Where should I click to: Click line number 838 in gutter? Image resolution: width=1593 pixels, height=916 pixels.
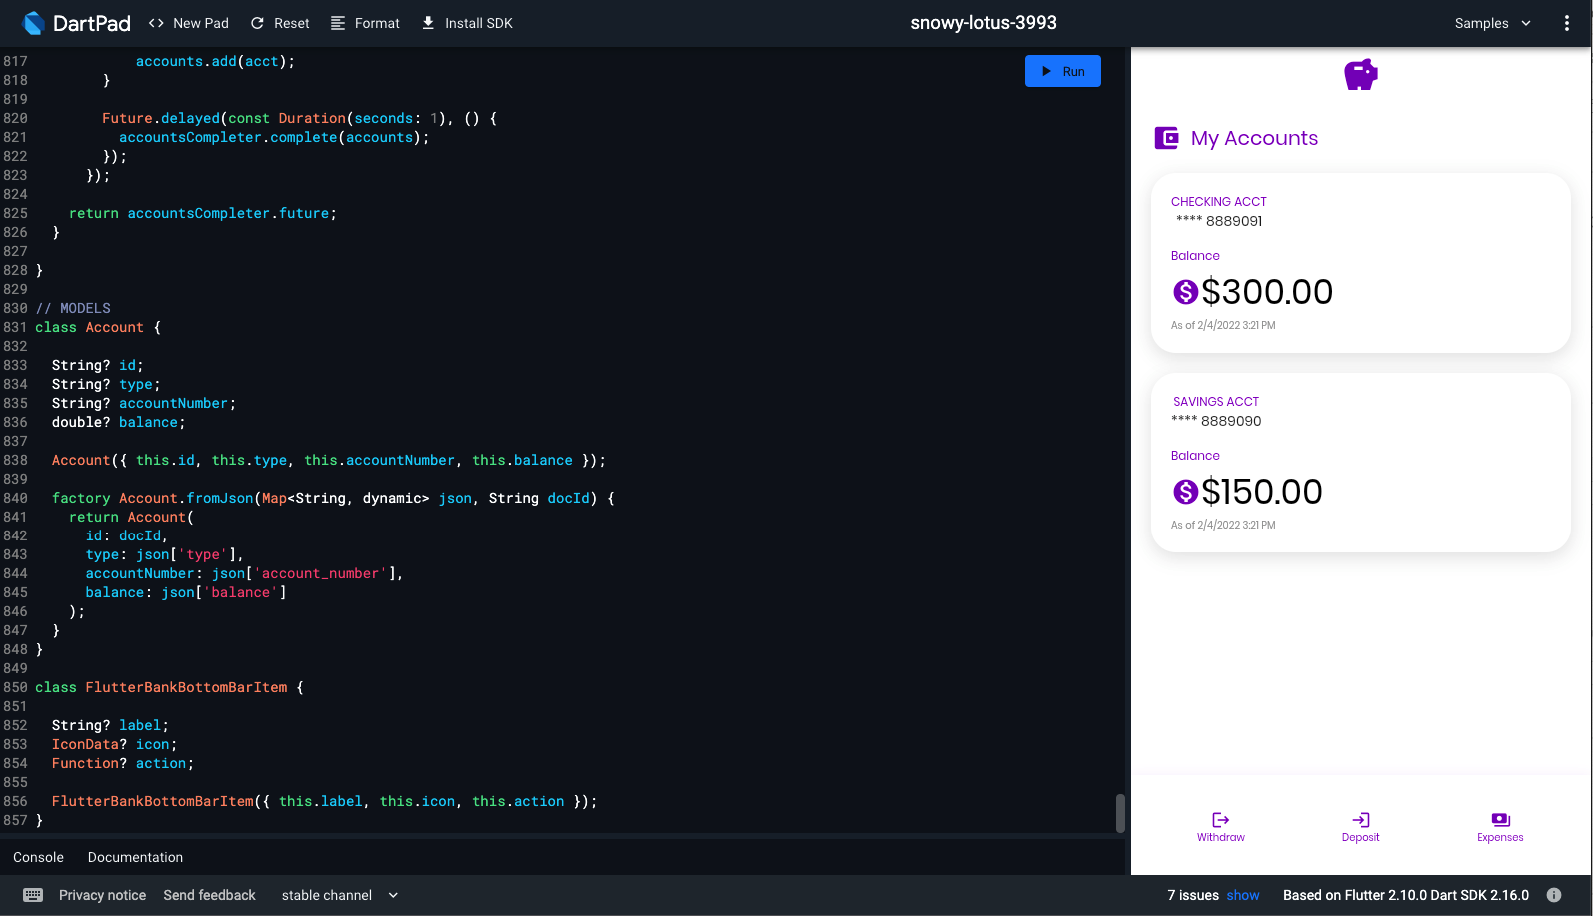pyautogui.click(x=15, y=460)
